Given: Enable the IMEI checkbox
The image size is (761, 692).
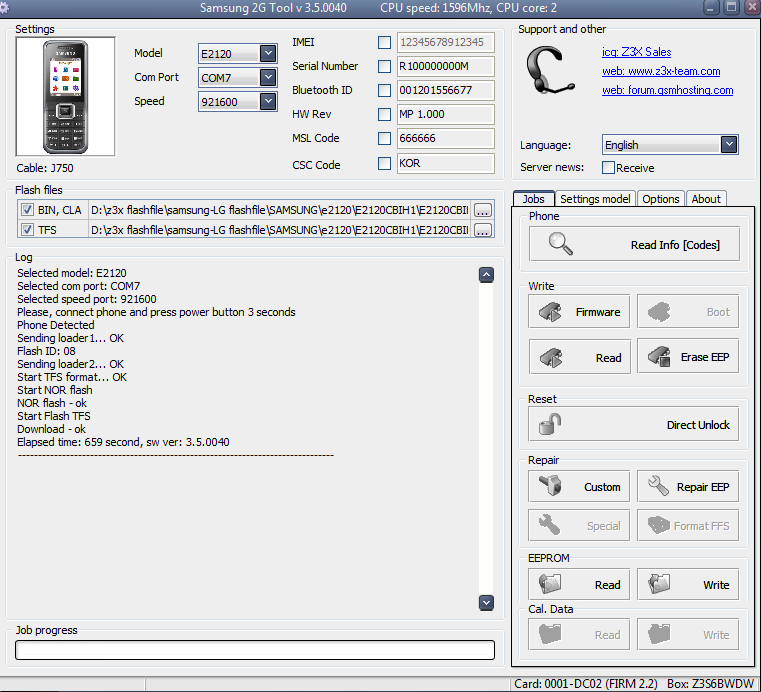Looking at the screenshot, I should point(384,43).
